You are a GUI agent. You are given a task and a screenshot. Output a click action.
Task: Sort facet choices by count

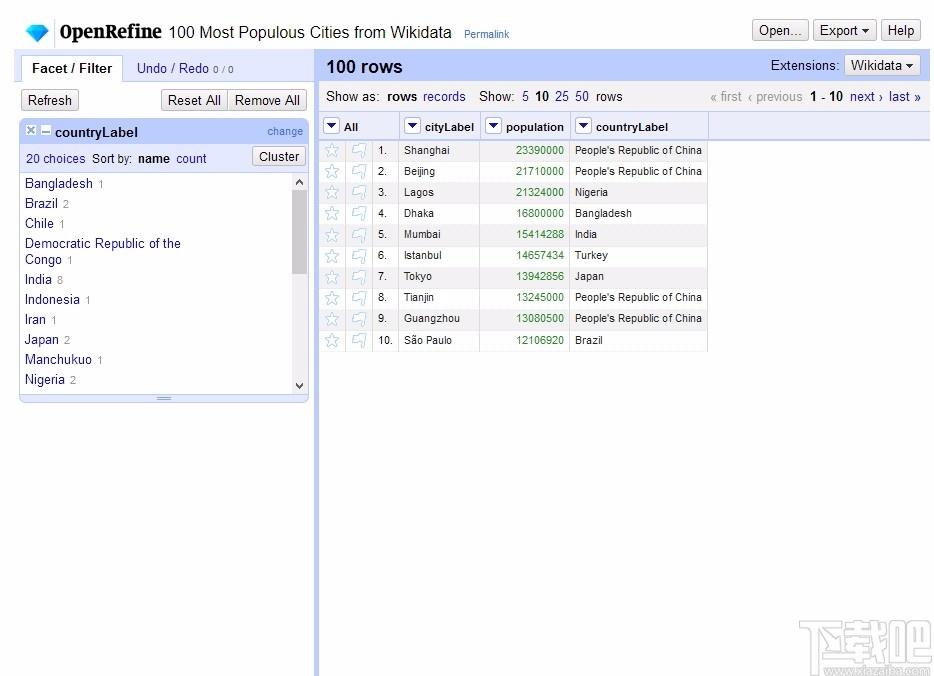pyautogui.click(x=191, y=159)
